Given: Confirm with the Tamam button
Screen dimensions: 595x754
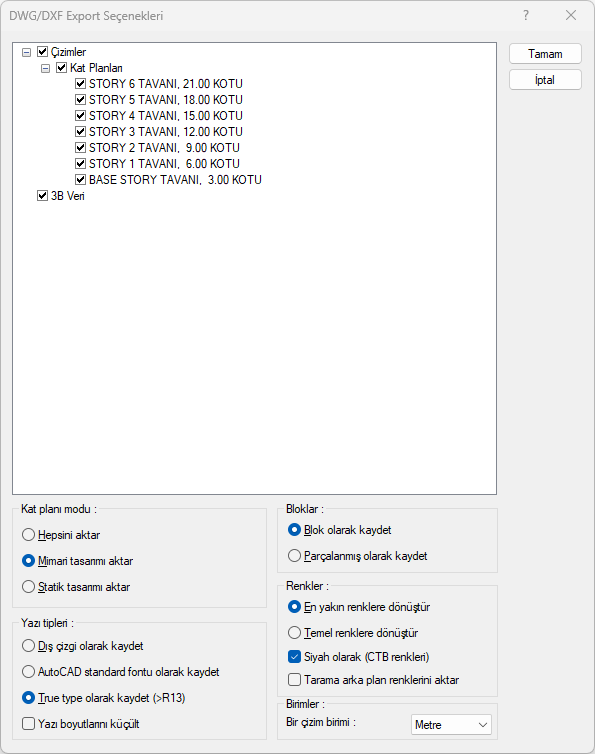Looking at the screenshot, I should coord(545,54).
